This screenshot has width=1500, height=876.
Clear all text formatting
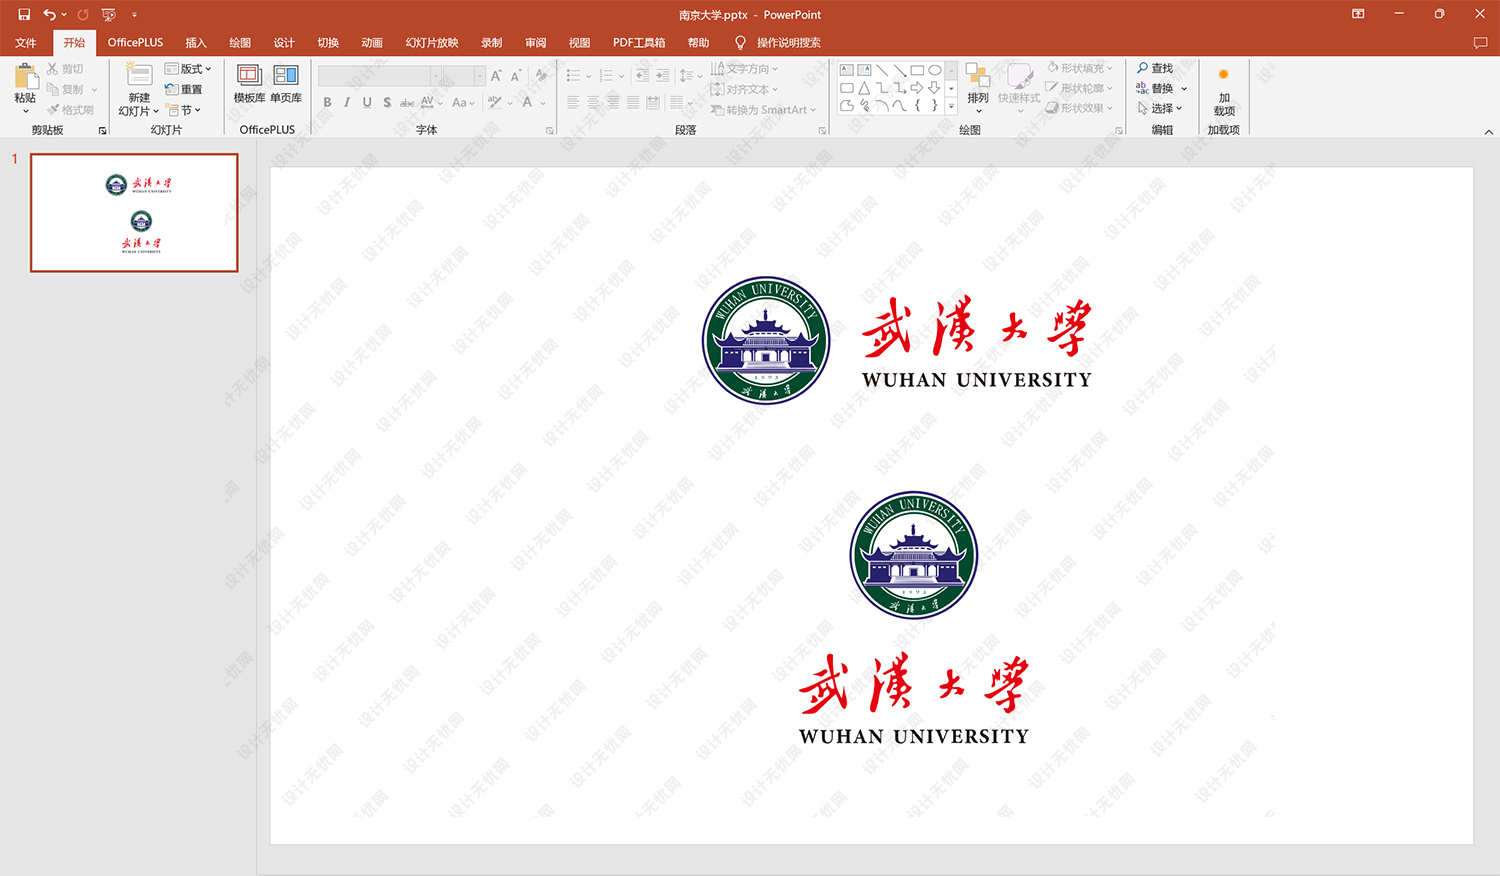(541, 76)
